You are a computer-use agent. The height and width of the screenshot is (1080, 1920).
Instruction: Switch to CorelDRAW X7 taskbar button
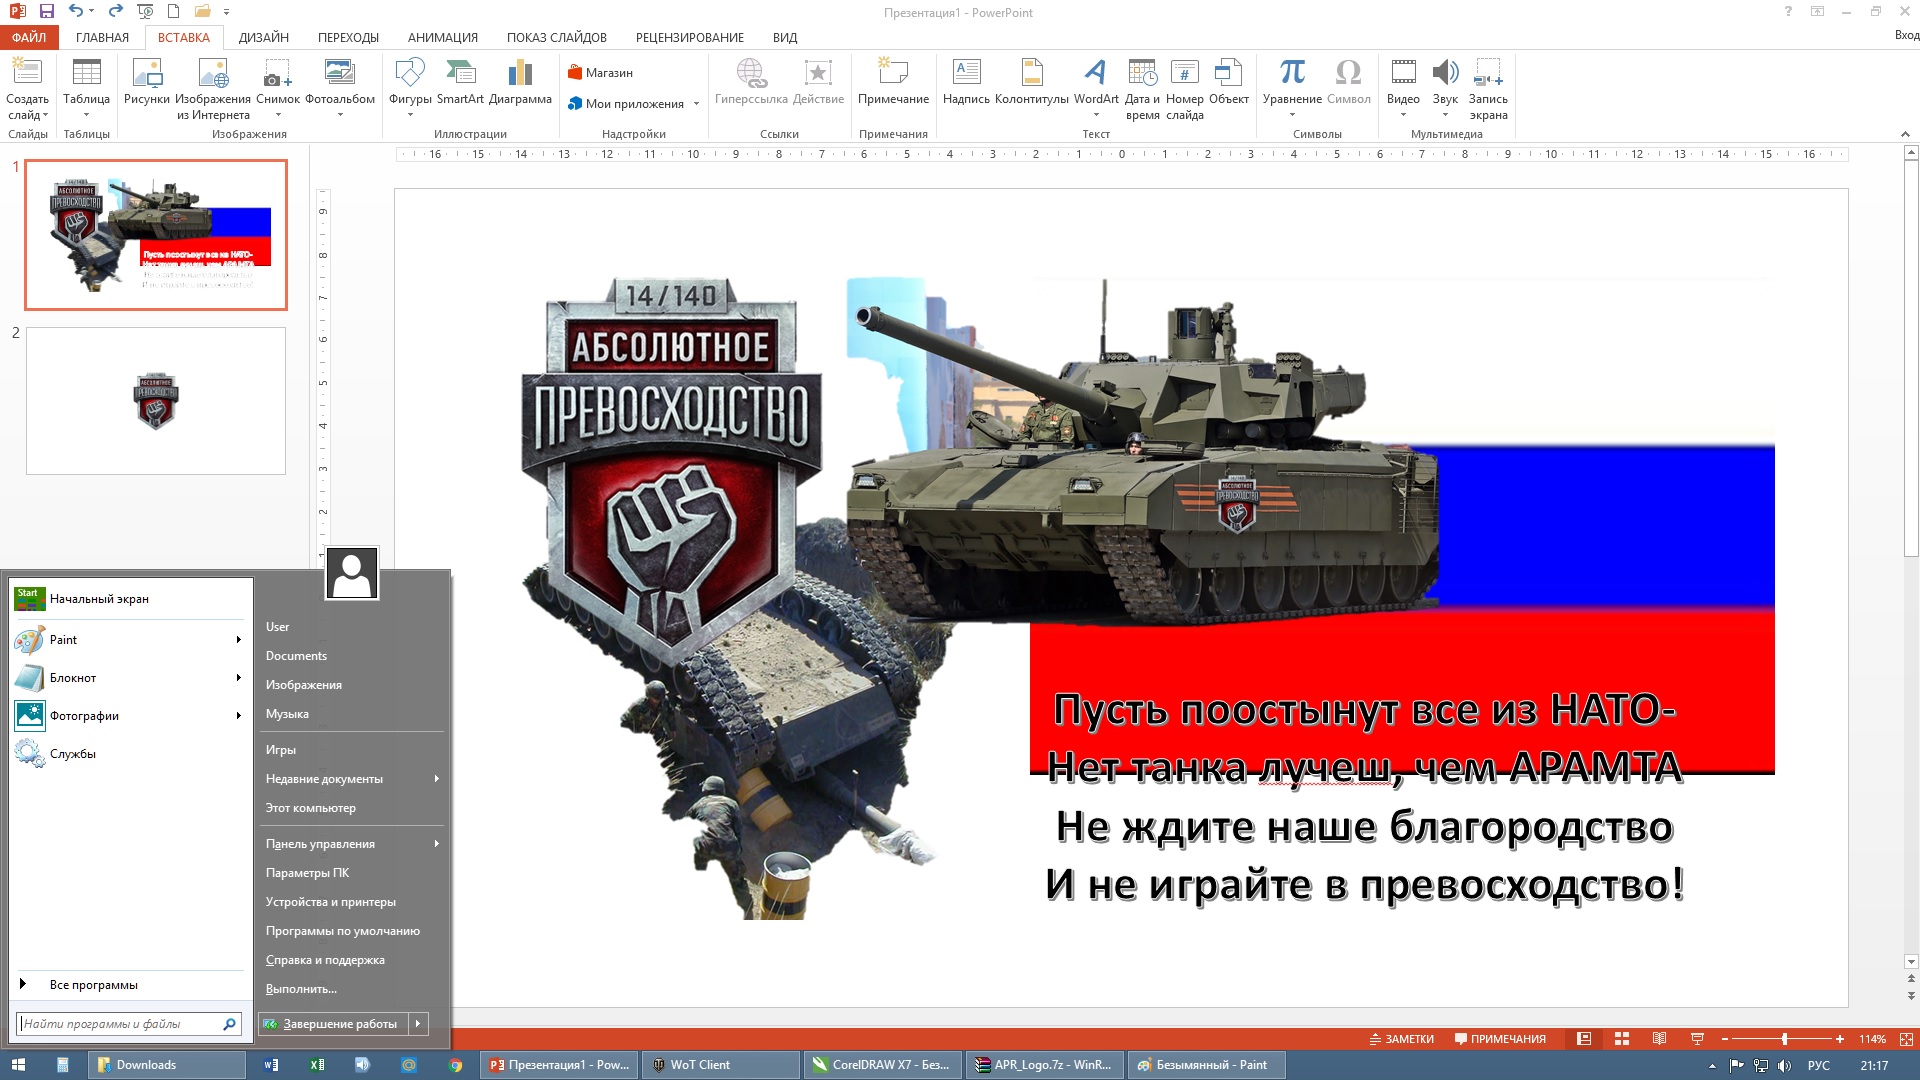[x=883, y=1065]
